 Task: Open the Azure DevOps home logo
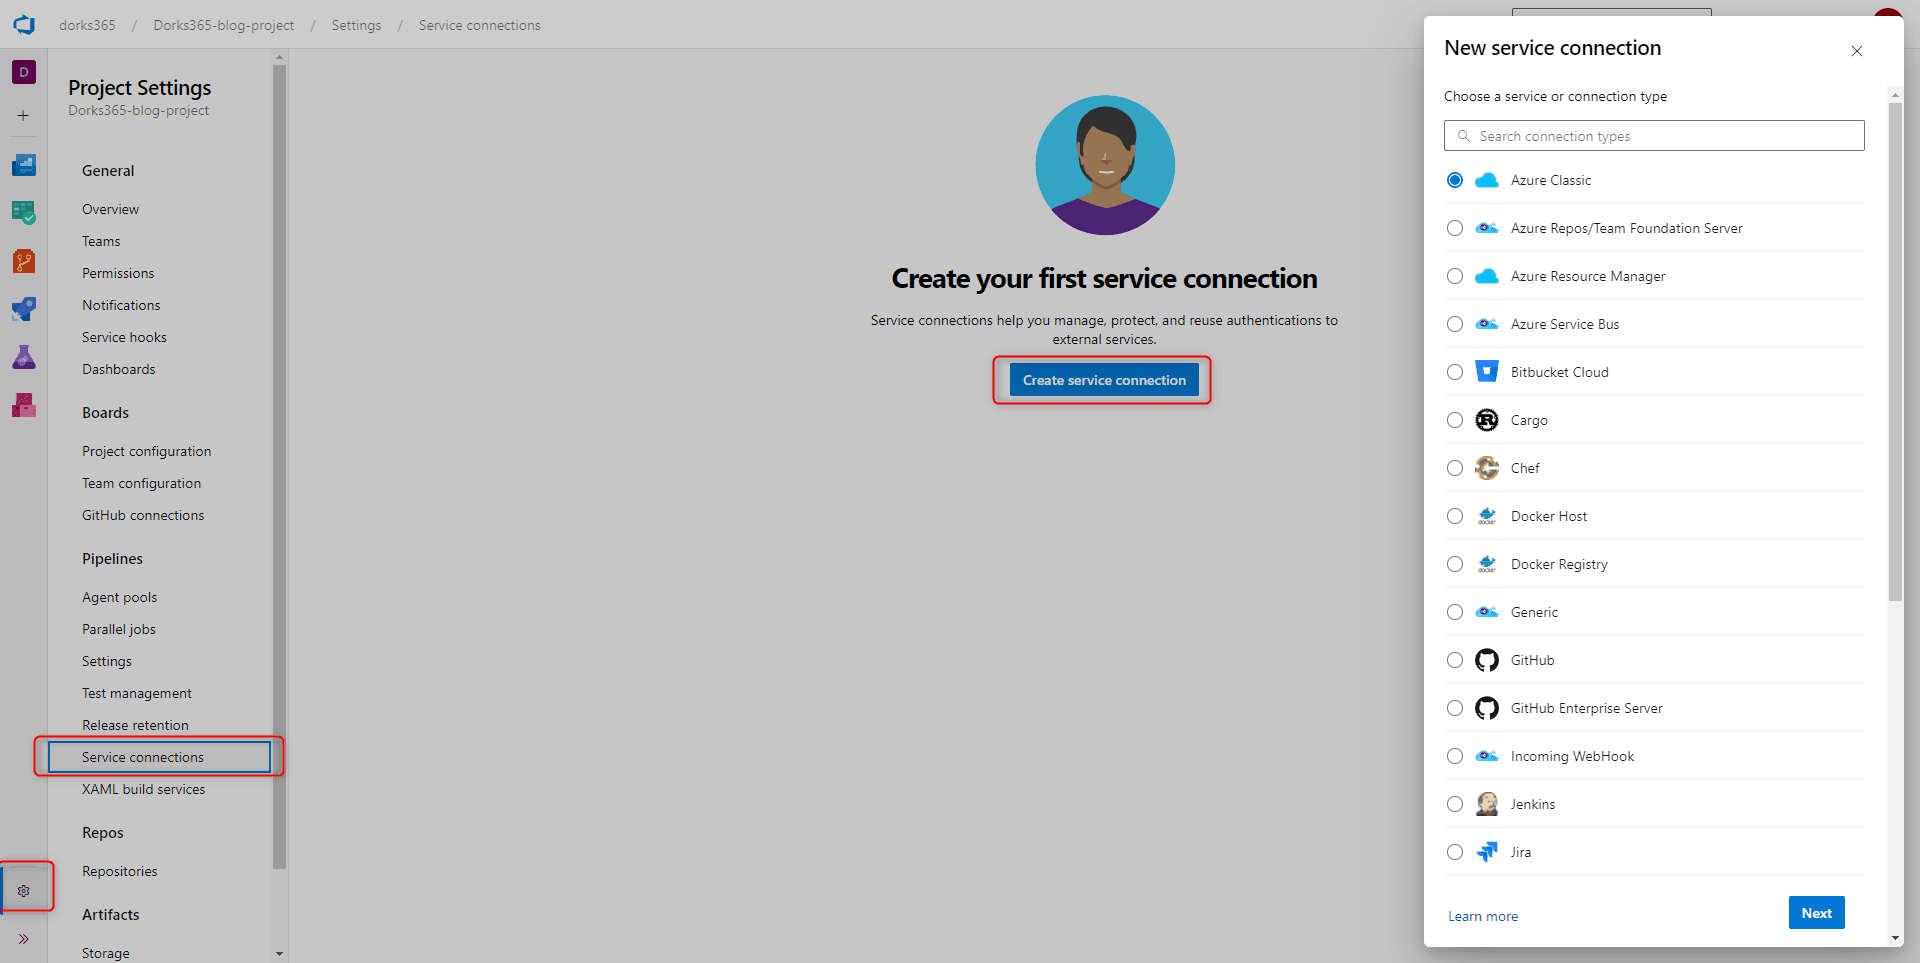[x=24, y=25]
